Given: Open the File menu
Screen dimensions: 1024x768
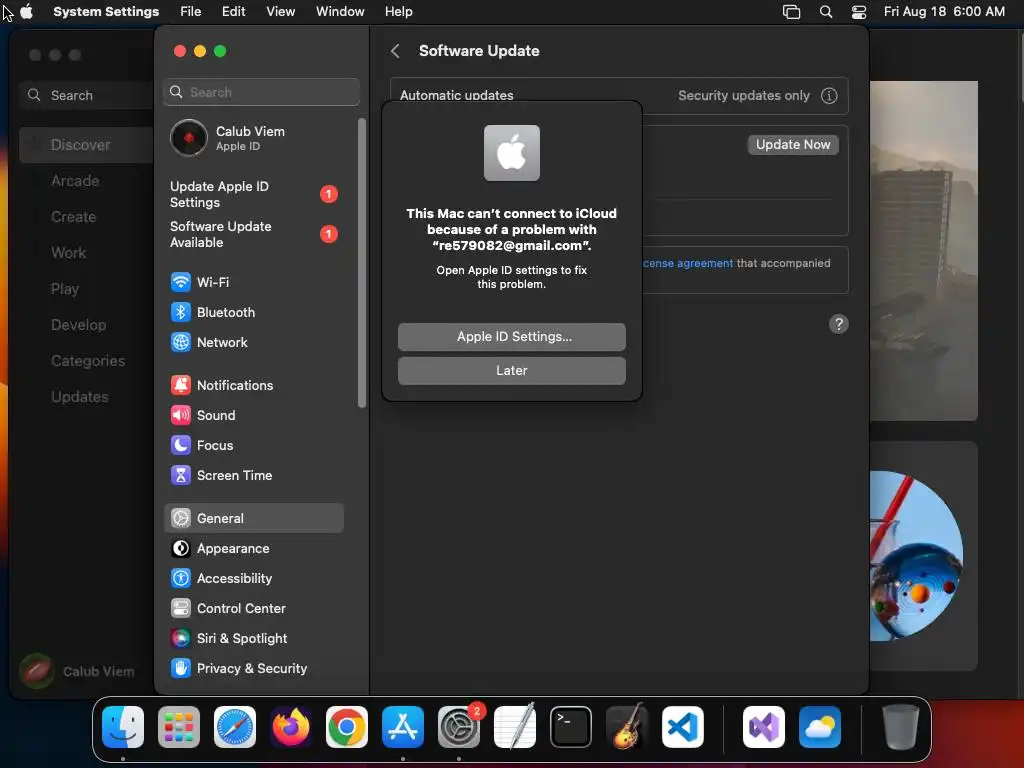Looking at the screenshot, I should [x=191, y=12].
